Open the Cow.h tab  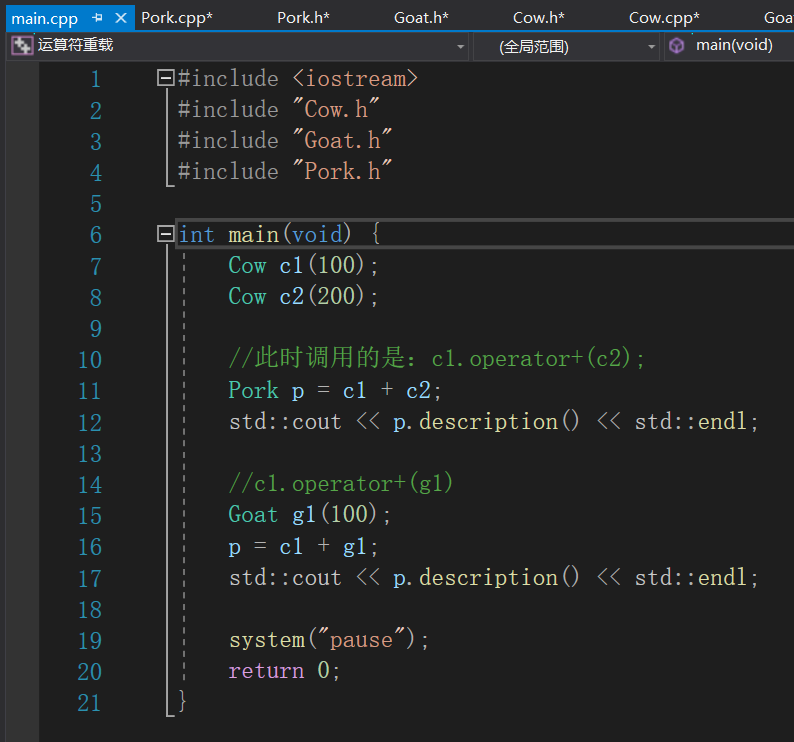click(x=538, y=18)
